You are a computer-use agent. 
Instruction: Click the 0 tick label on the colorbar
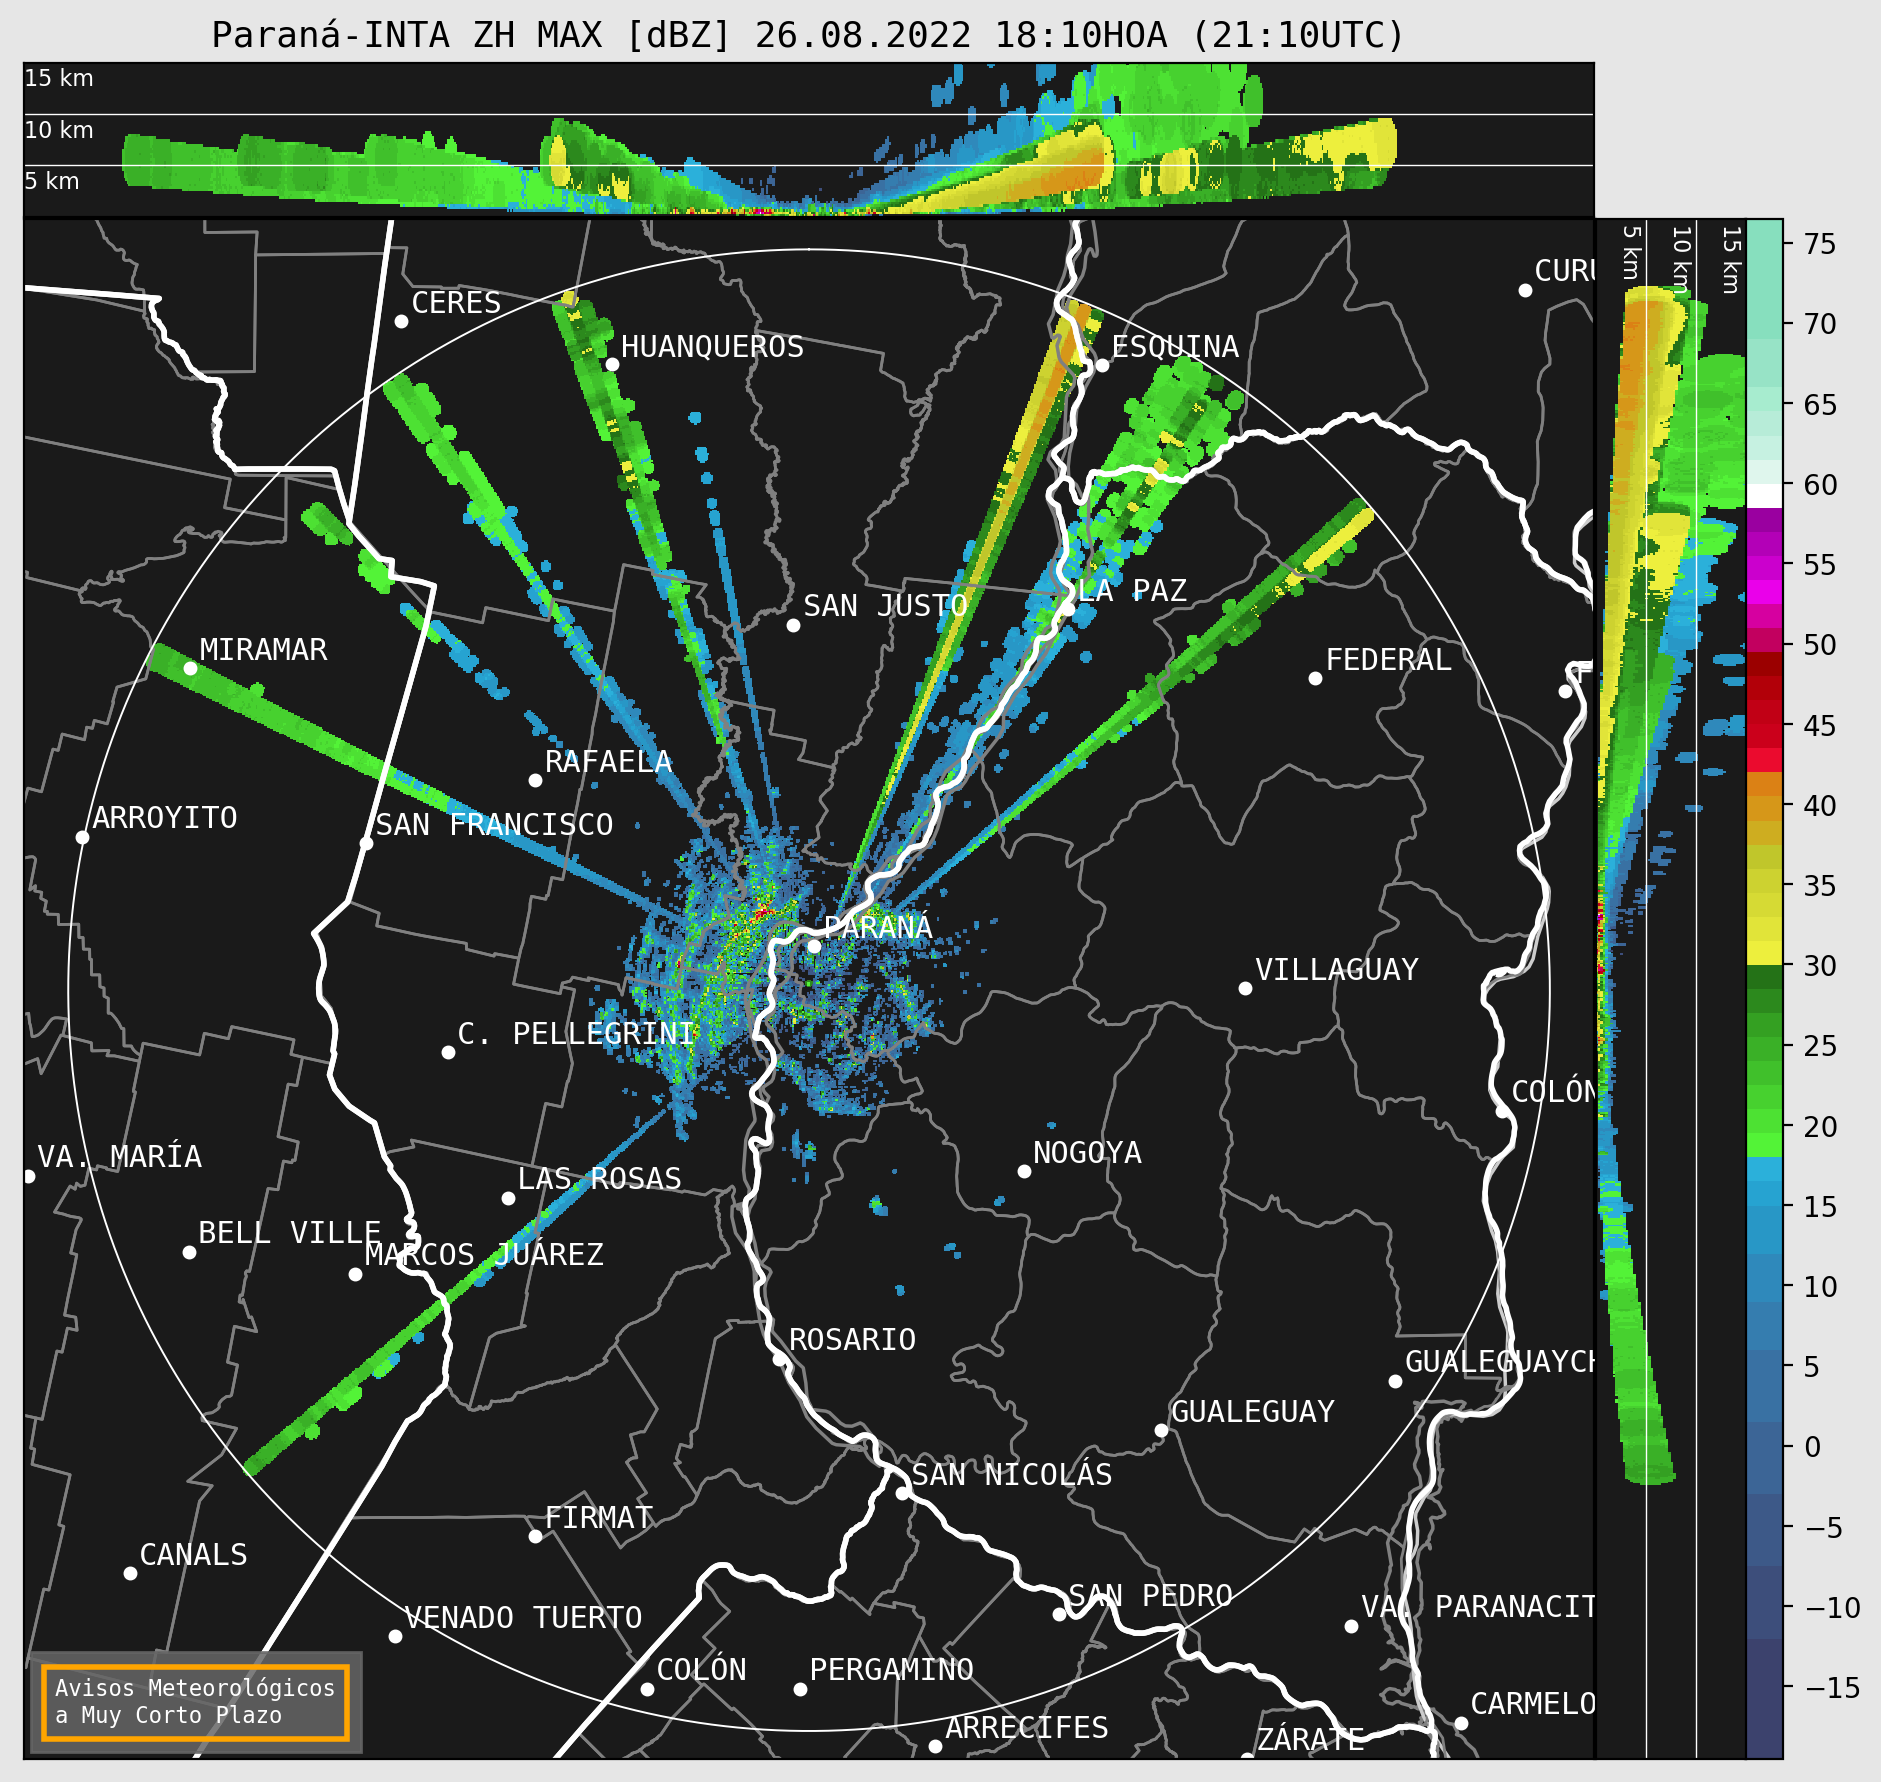click(1812, 1447)
